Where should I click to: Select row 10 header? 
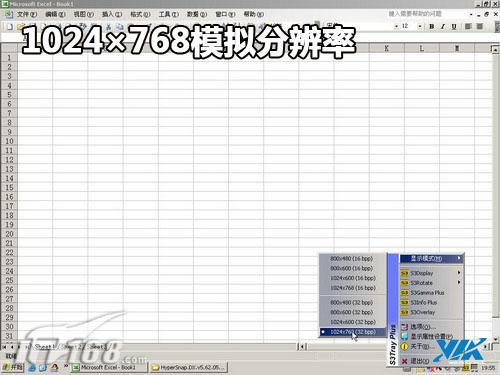9,141
